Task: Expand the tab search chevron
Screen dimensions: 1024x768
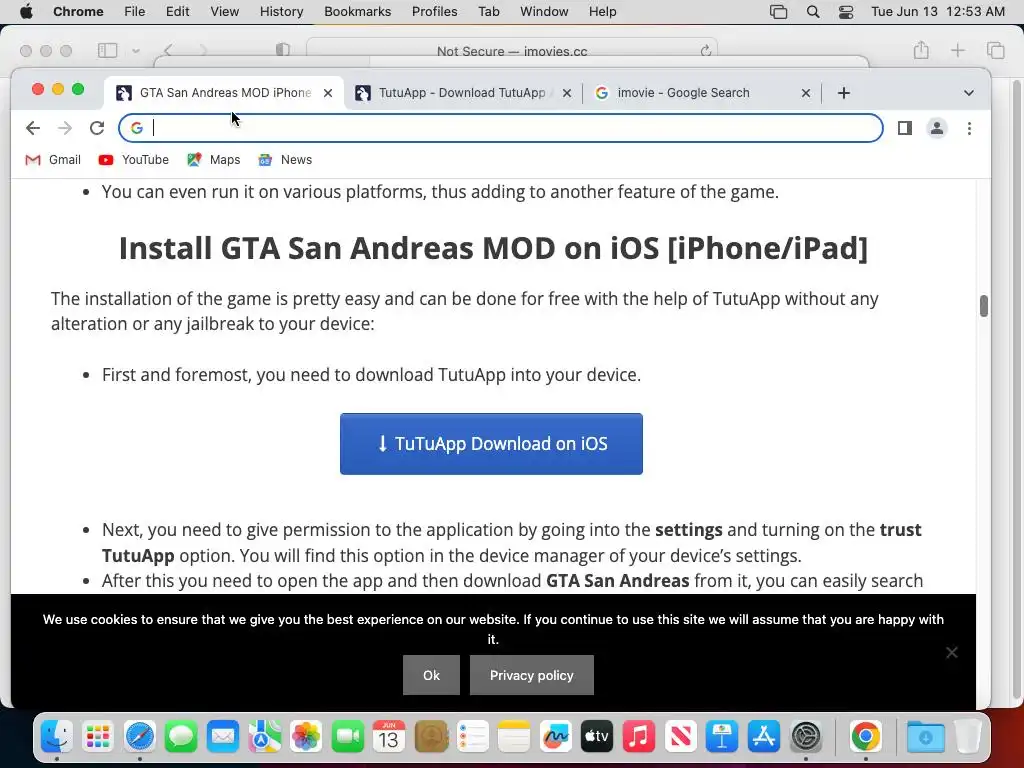Action: [x=968, y=93]
